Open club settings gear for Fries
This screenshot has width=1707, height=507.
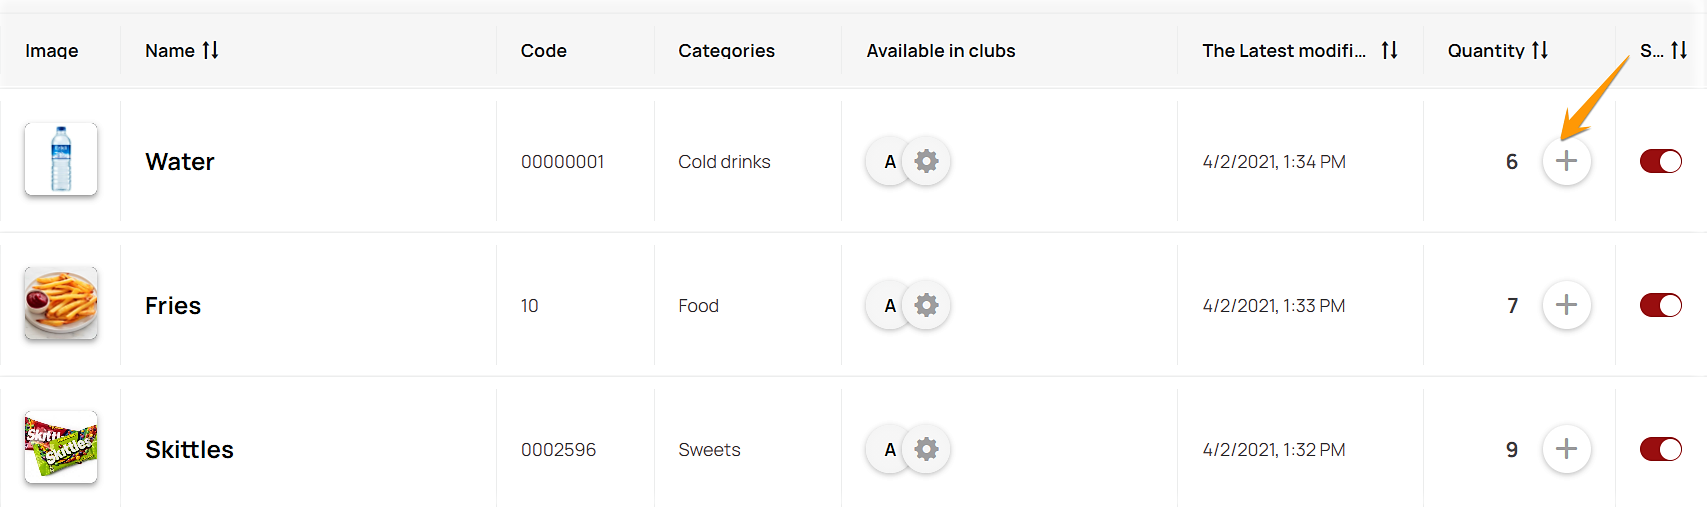(927, 305)
